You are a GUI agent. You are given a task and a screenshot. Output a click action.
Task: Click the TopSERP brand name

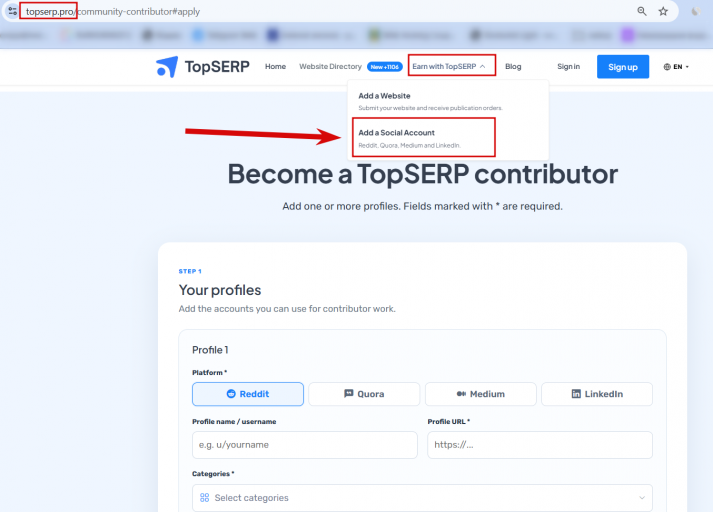[217, 67]
